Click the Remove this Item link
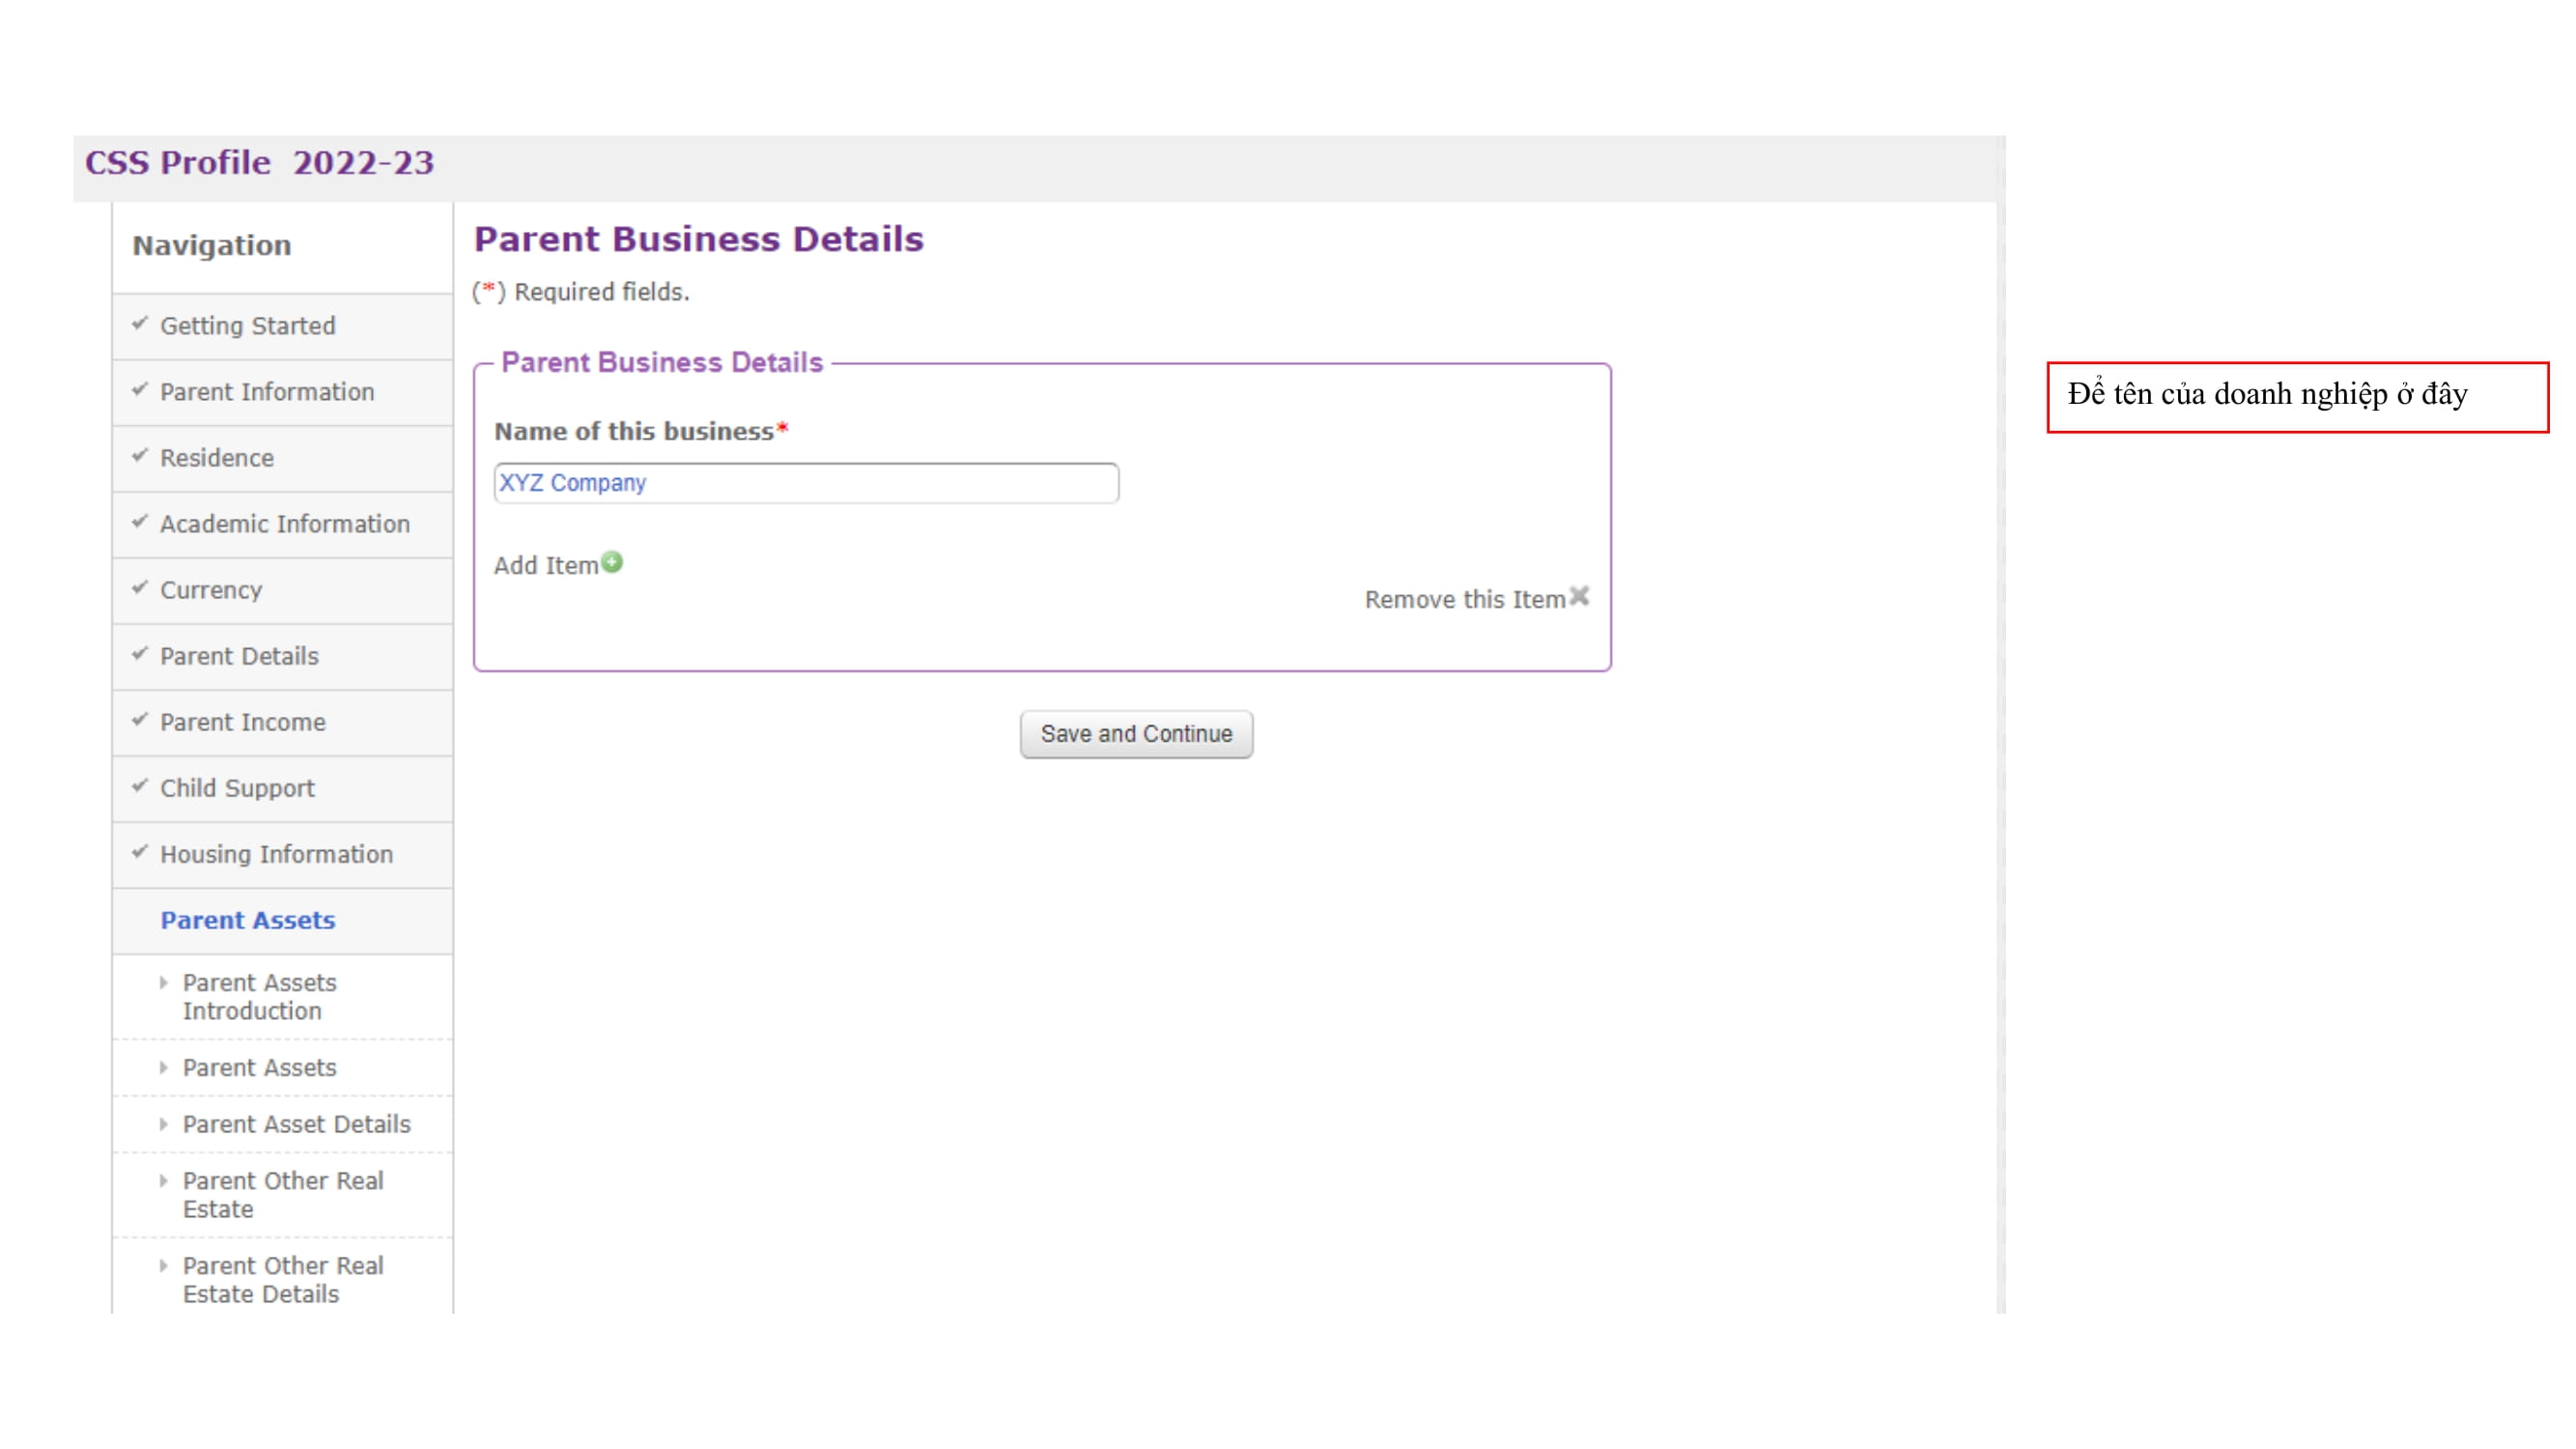 tap(1464, 600)
